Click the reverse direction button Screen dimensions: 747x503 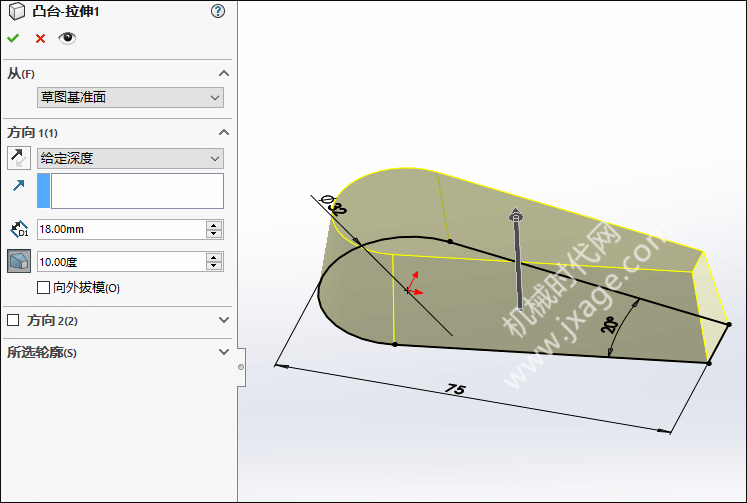point(19,158)
